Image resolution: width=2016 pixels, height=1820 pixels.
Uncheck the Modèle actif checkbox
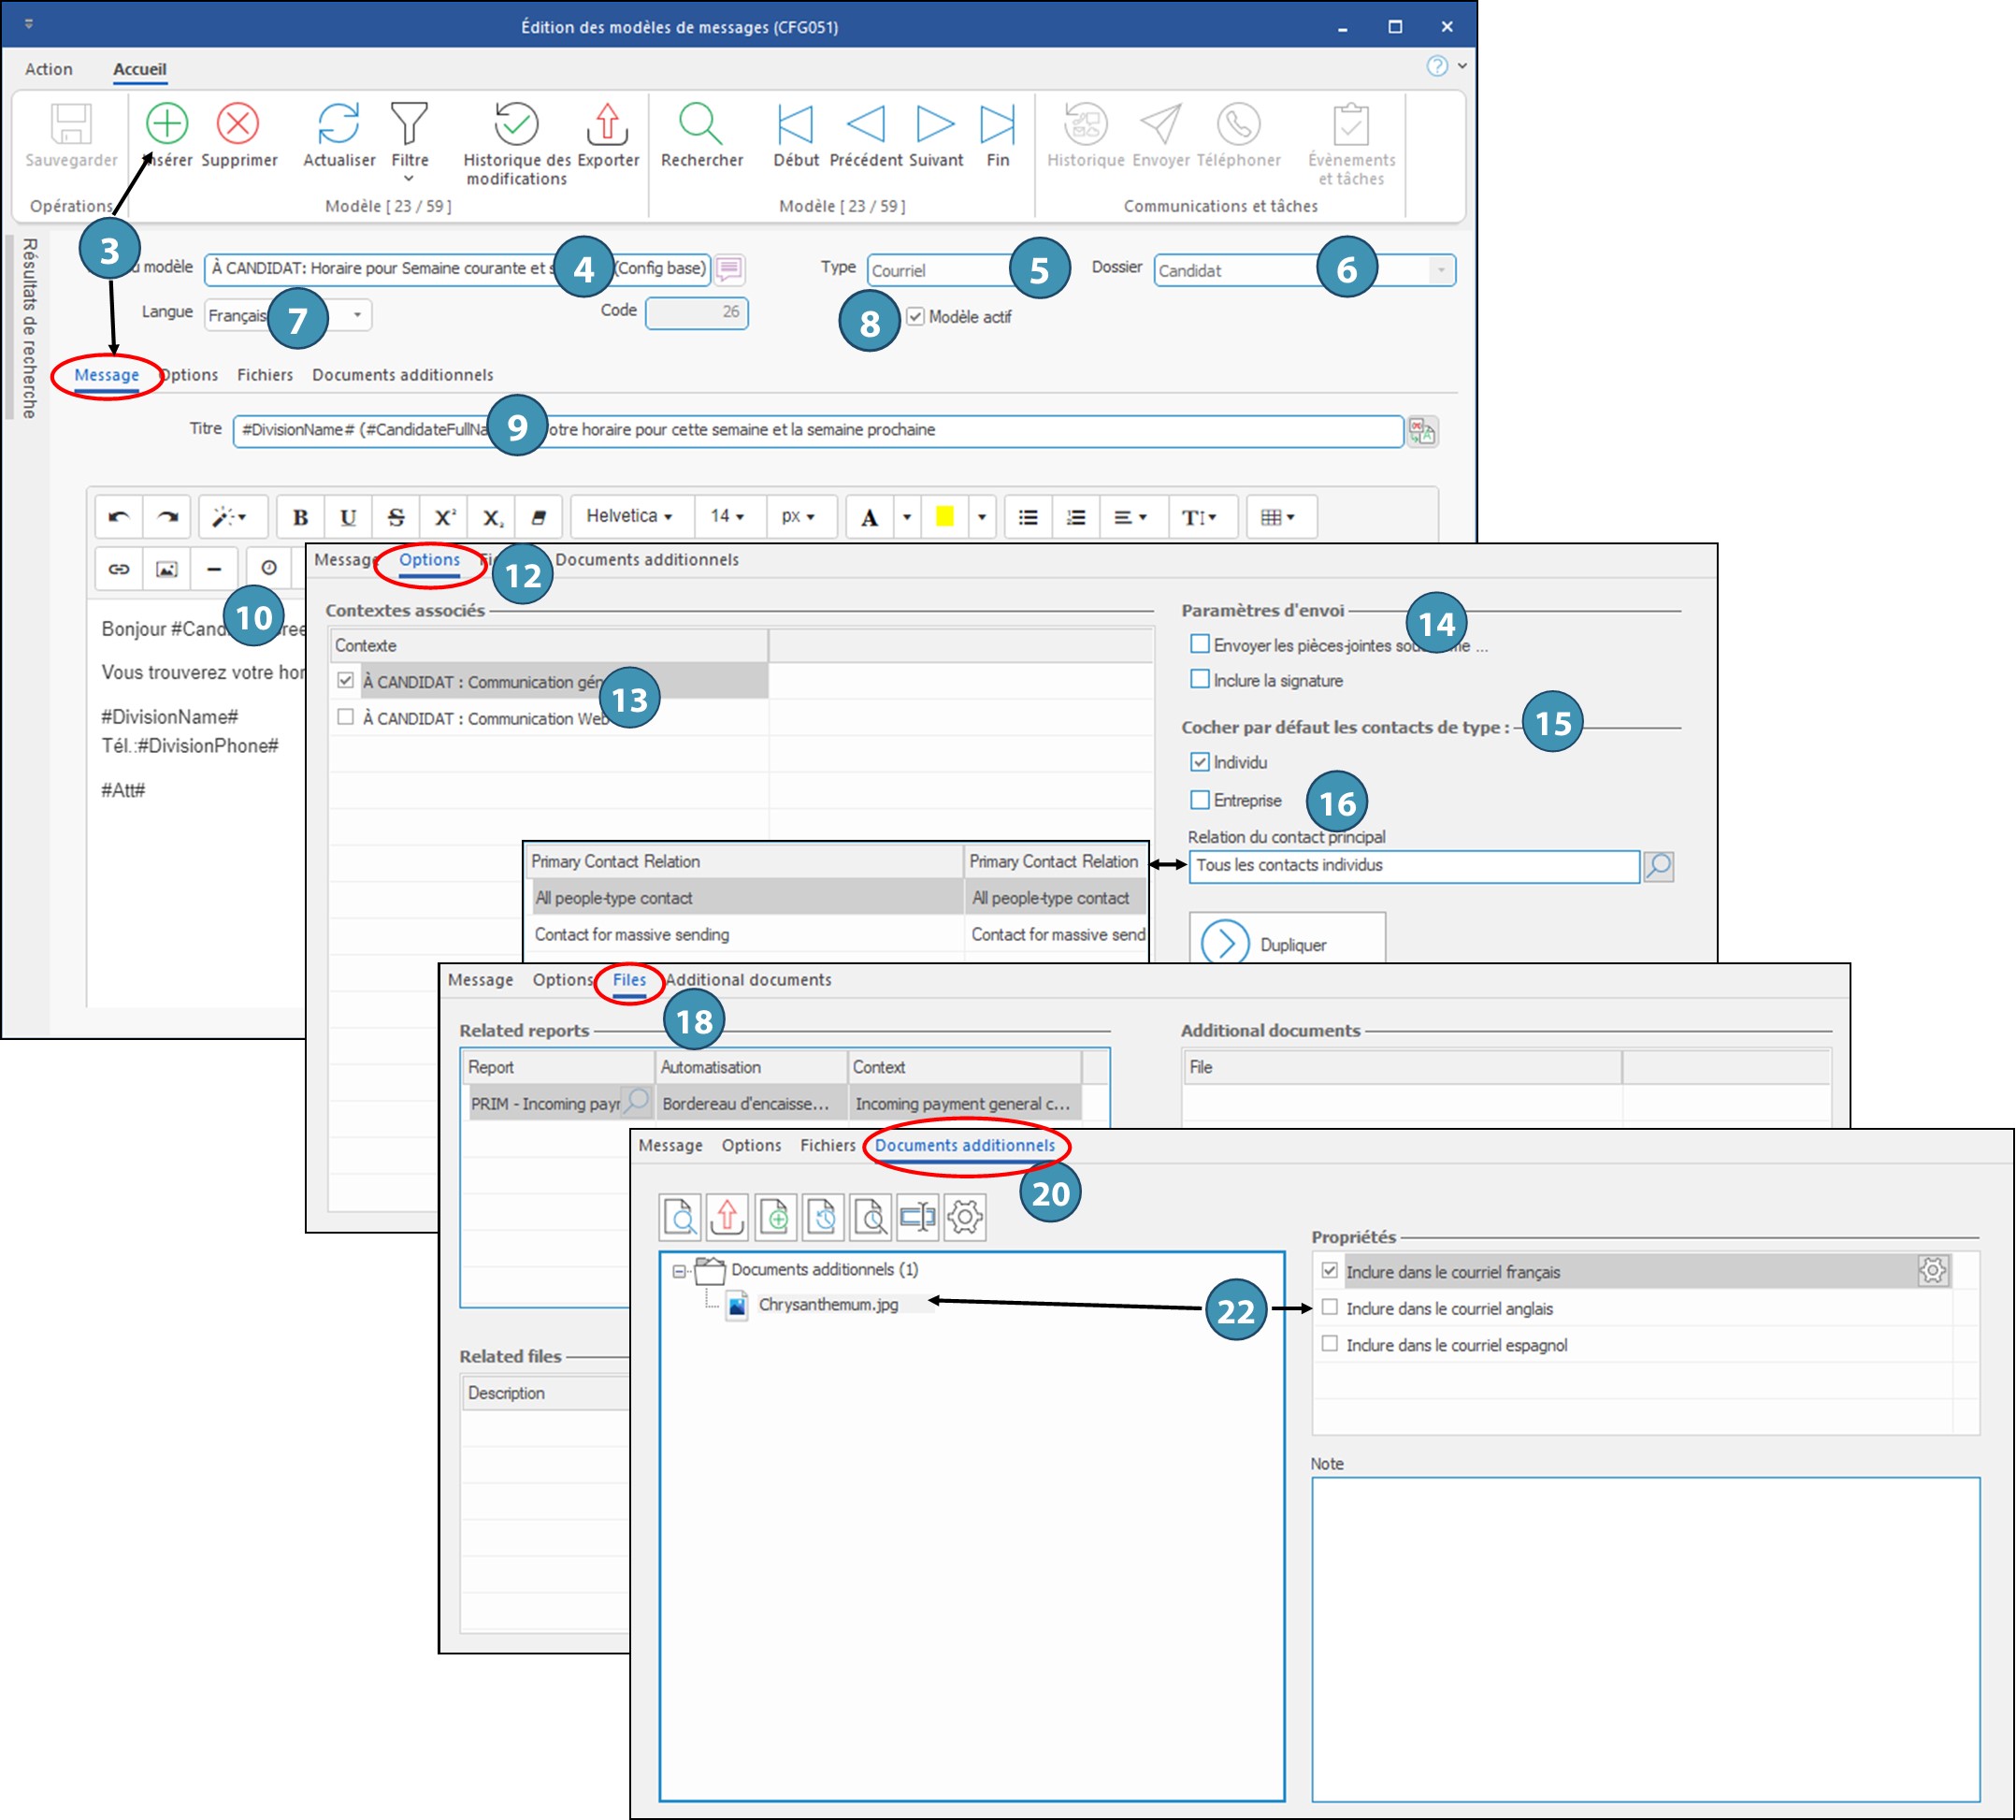[x=915, y=317]
